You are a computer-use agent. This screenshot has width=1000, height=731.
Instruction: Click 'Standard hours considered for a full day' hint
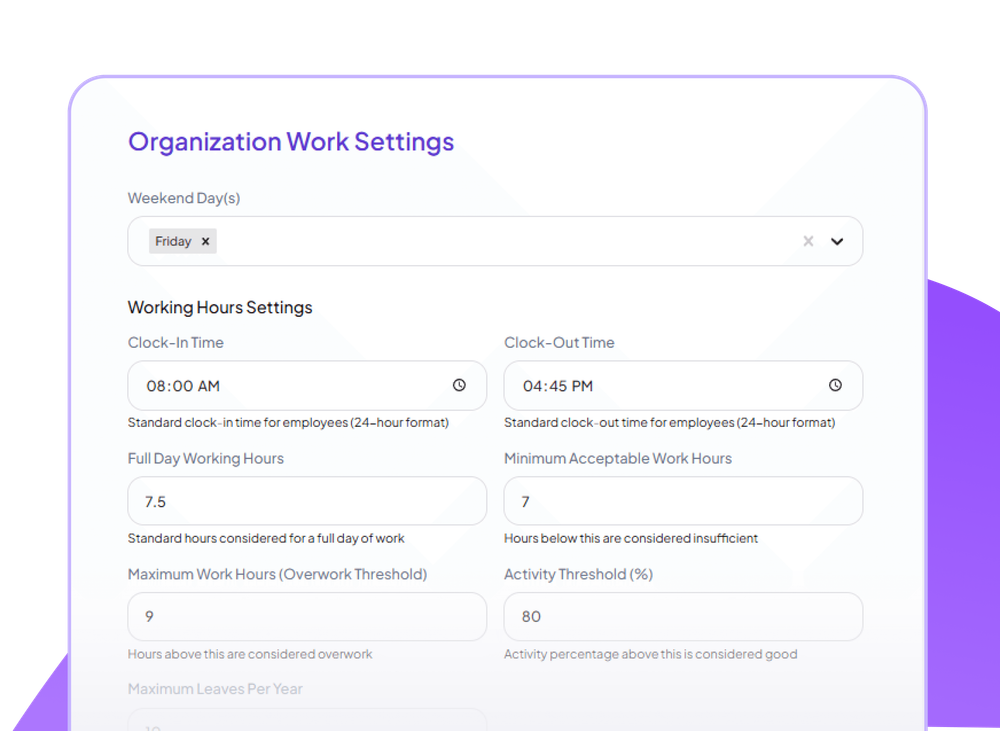pyautogui.click(x=266, y=538)
